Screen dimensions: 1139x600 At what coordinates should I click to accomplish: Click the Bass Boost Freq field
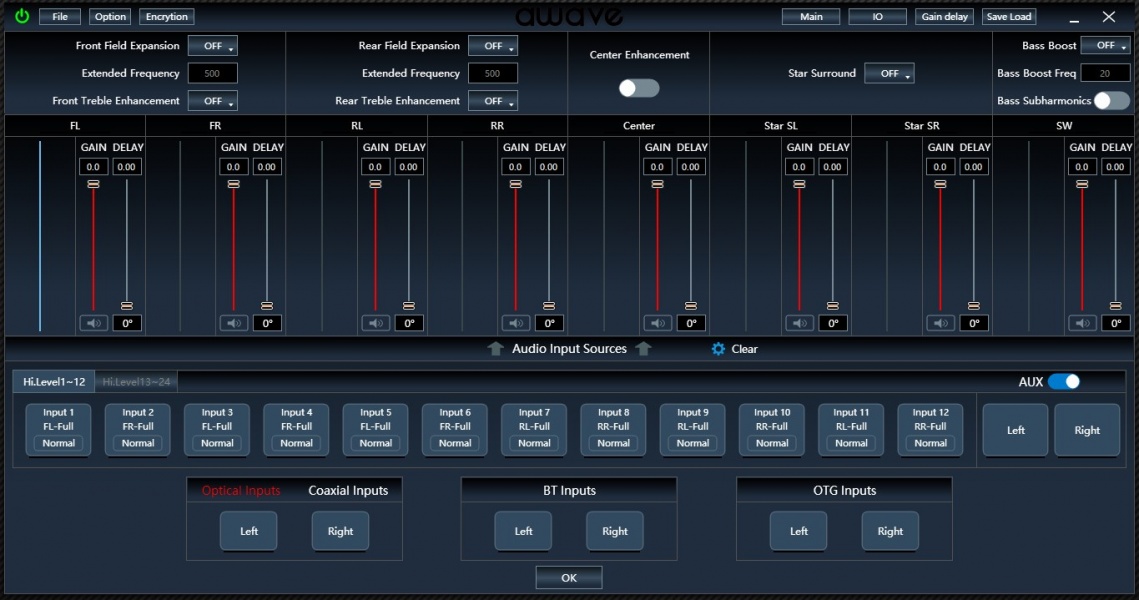click(x=1105, y=73)
